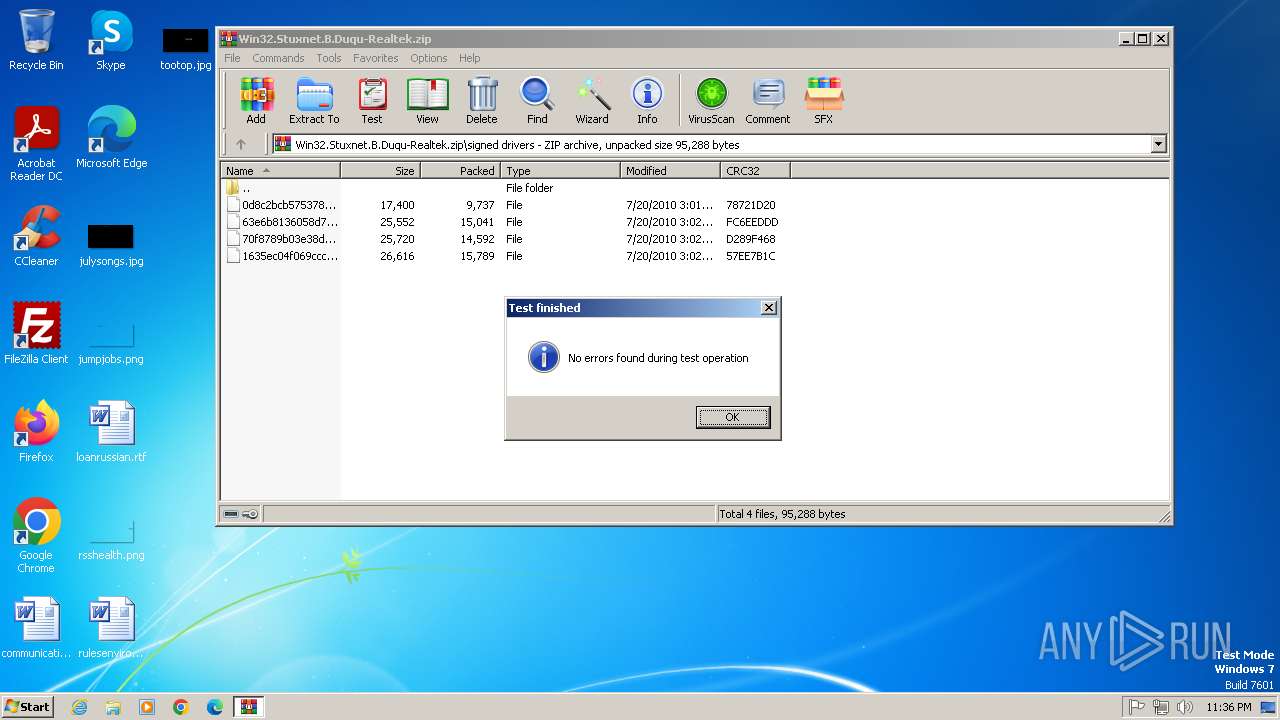1280x720 pixels.
Task: Open the Options menu
Action: coord(429,58)
